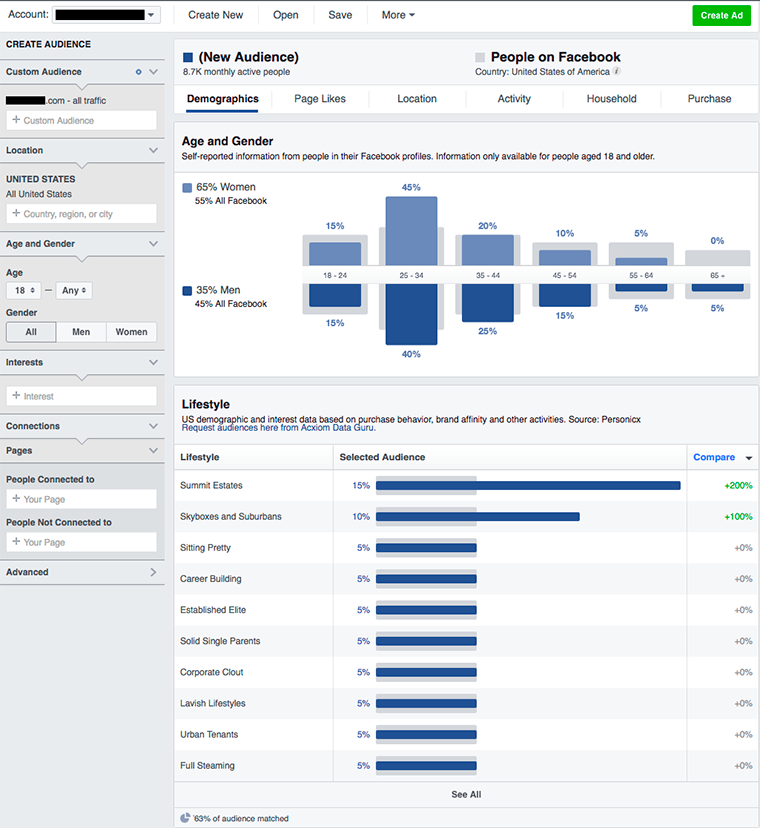Expand the Advanced section arrow
760x828 pixels.
(x=154, y=572)
